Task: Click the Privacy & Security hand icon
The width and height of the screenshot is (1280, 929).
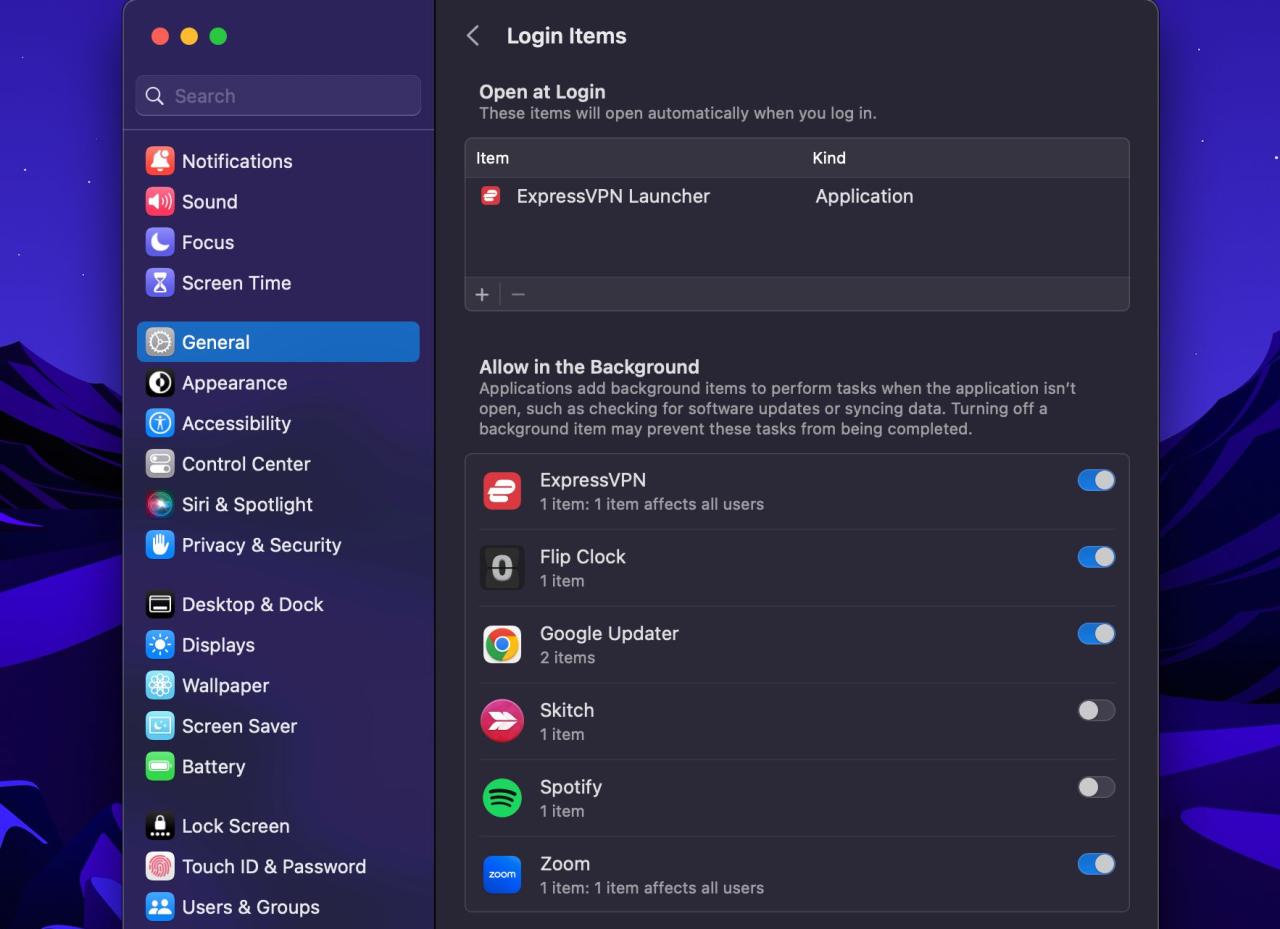Action: tap(160, 545)
